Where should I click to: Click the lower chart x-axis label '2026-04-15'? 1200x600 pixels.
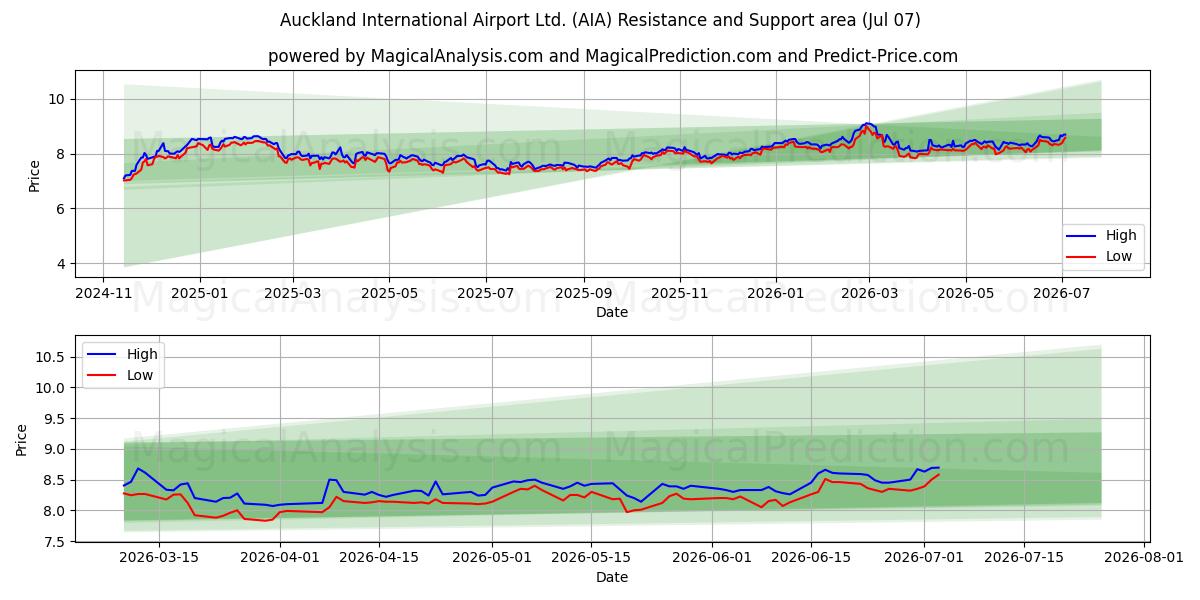(379, 558)
